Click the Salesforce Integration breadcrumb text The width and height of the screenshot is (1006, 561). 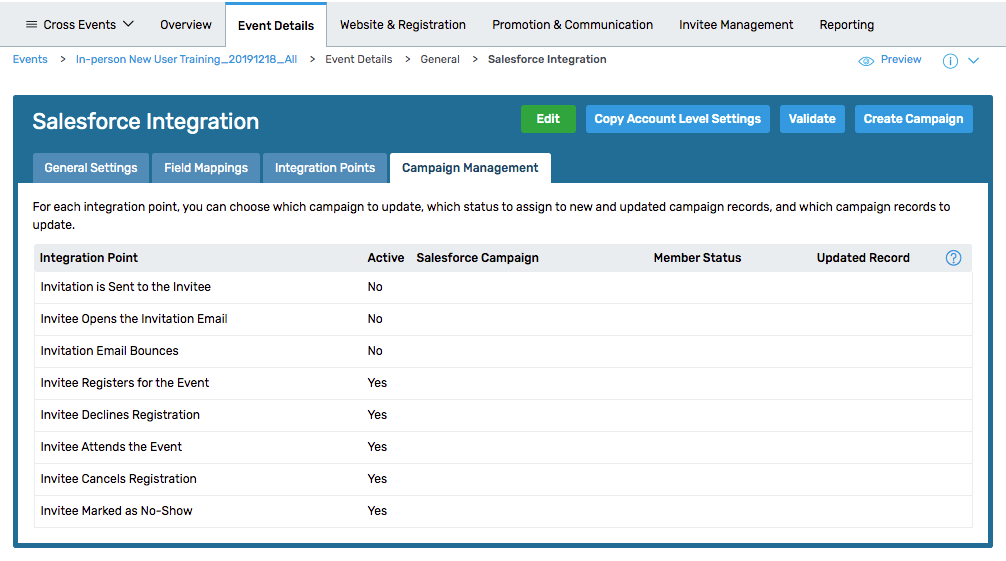(x=547, y=59)
